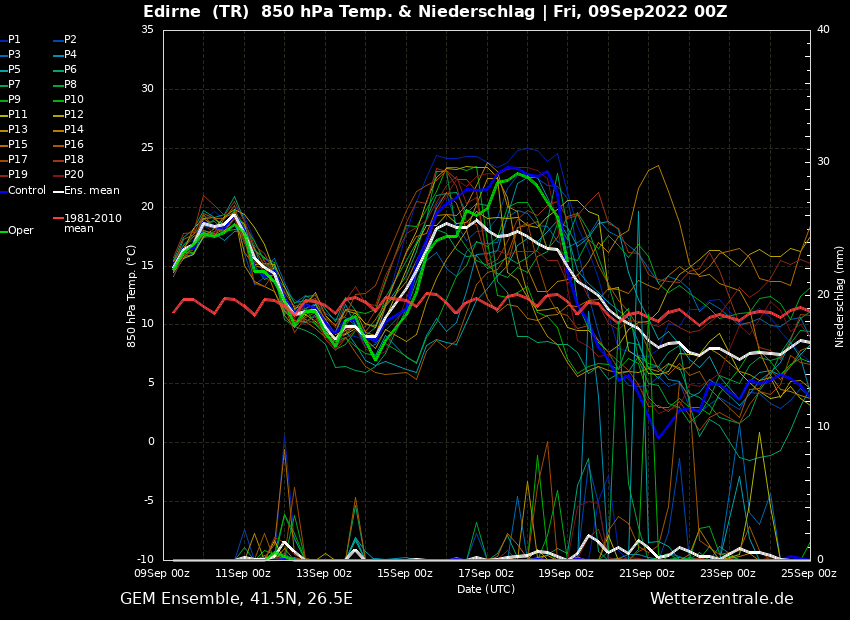850x620 pixels.
Task: Click the '09Sep 00z' x-axis tick label
Action: [x=163, y=573]
